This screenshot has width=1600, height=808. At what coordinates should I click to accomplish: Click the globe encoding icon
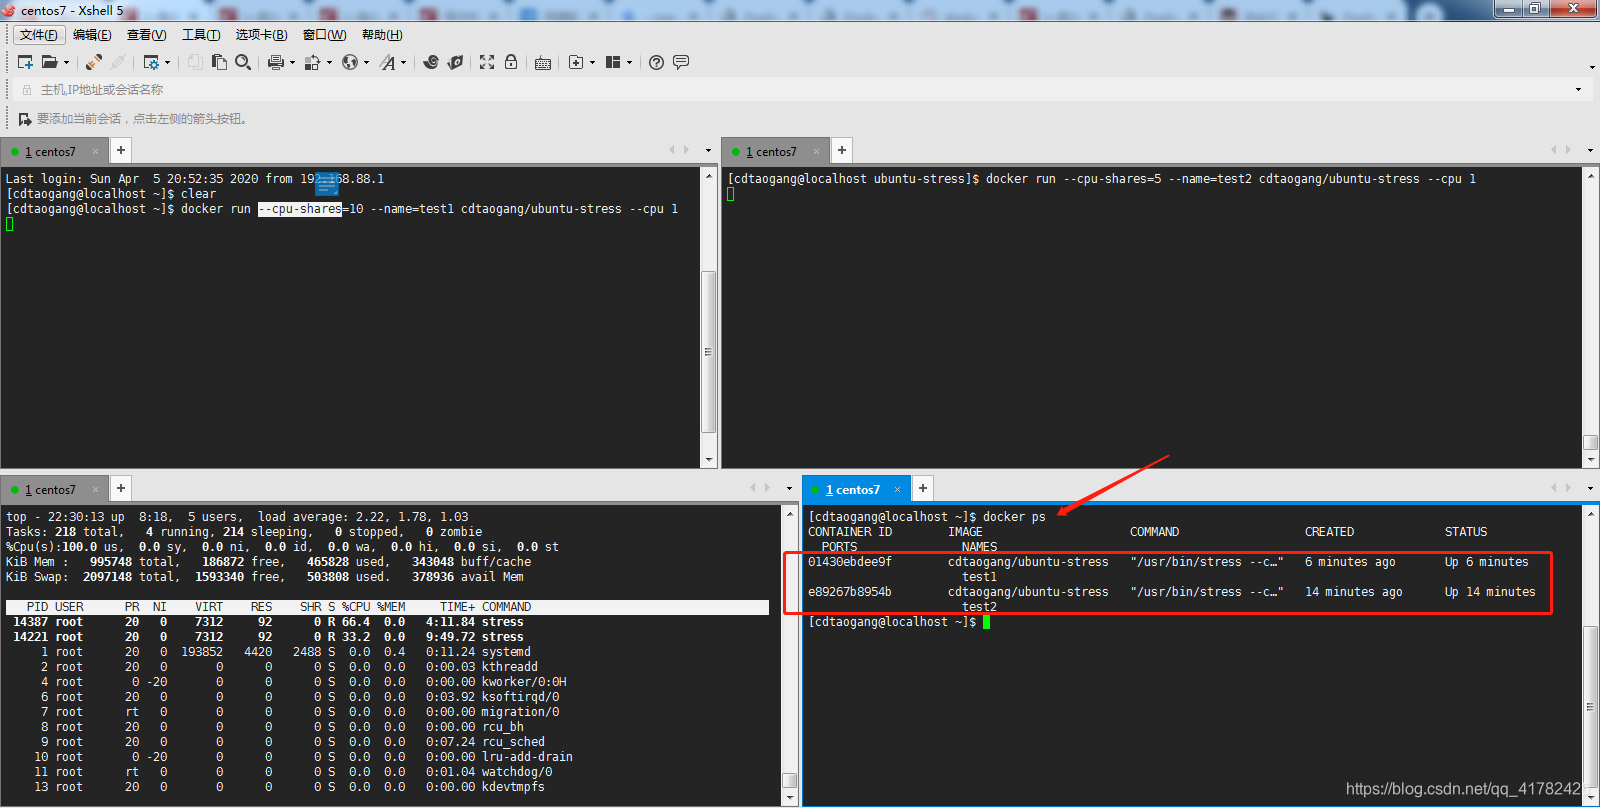click(x=350, y=62)
